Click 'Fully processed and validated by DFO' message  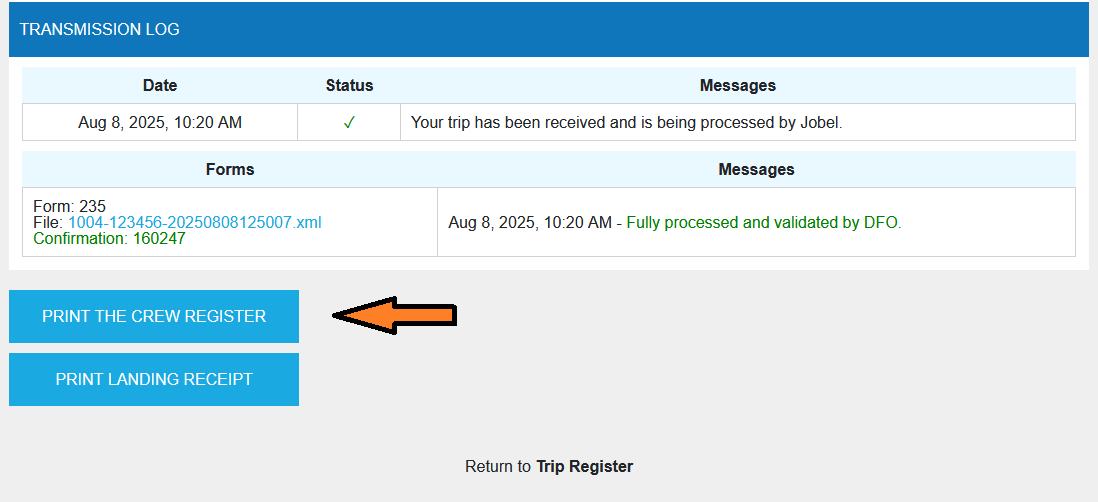(x=763, y=222)
